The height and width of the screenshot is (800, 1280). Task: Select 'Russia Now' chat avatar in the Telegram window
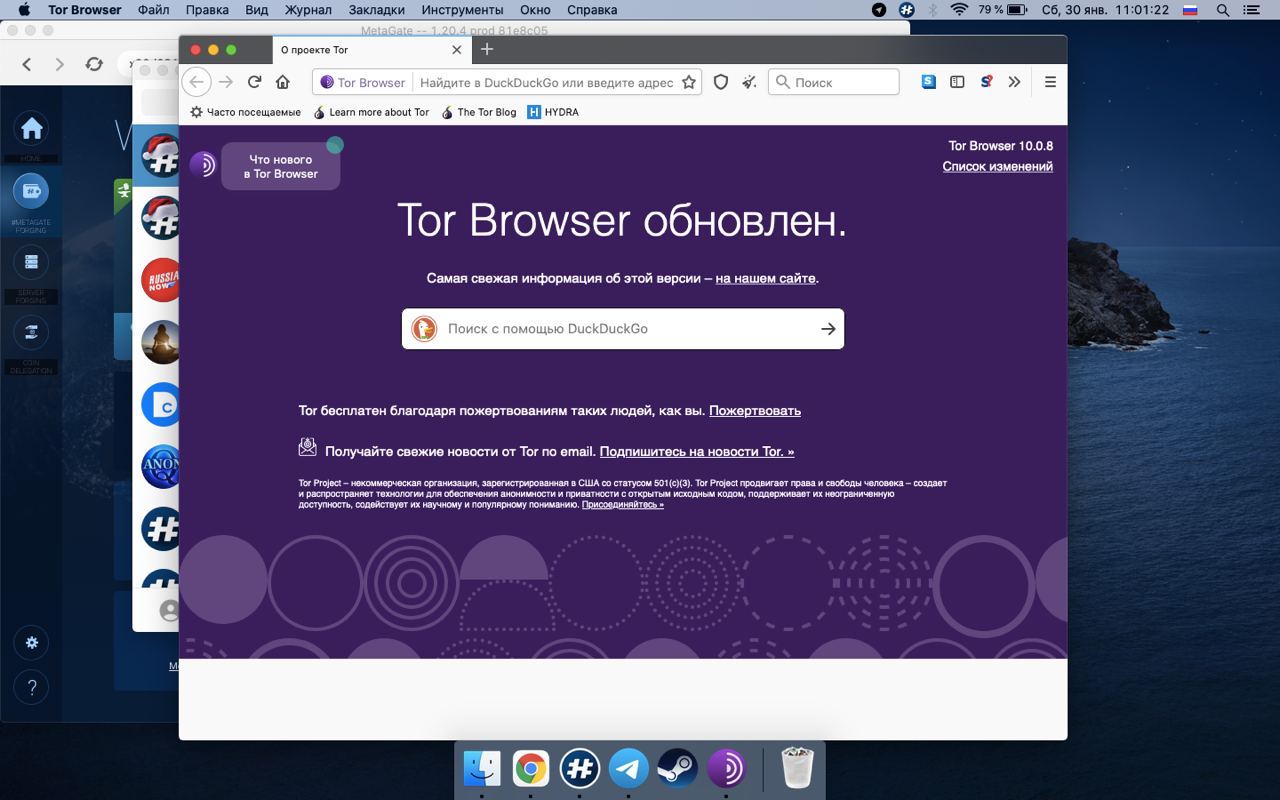pyautogui.click(x=161, y=280)
